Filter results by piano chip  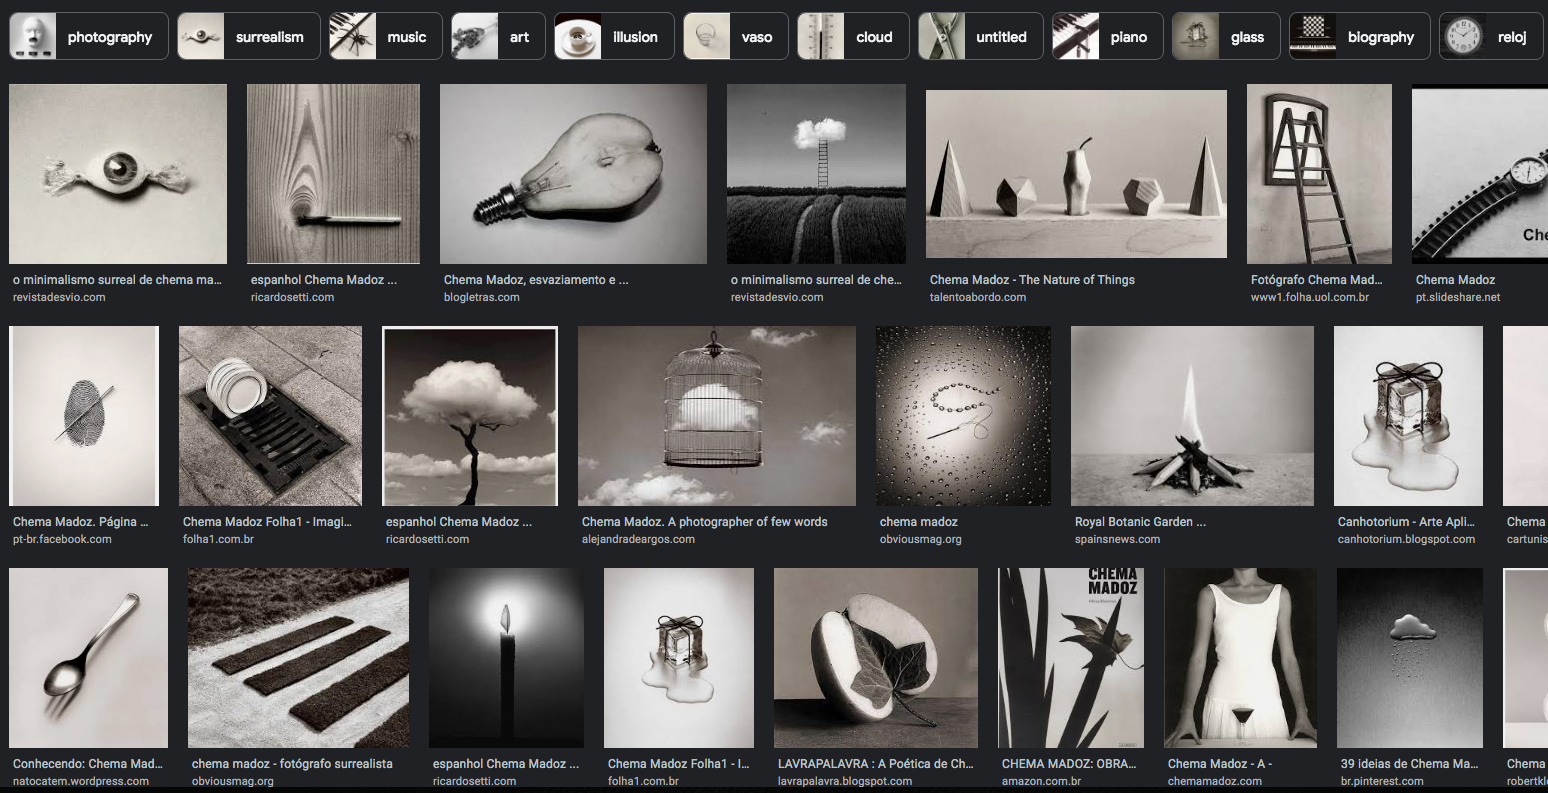pyautogui.click(x=1107, y=37)
